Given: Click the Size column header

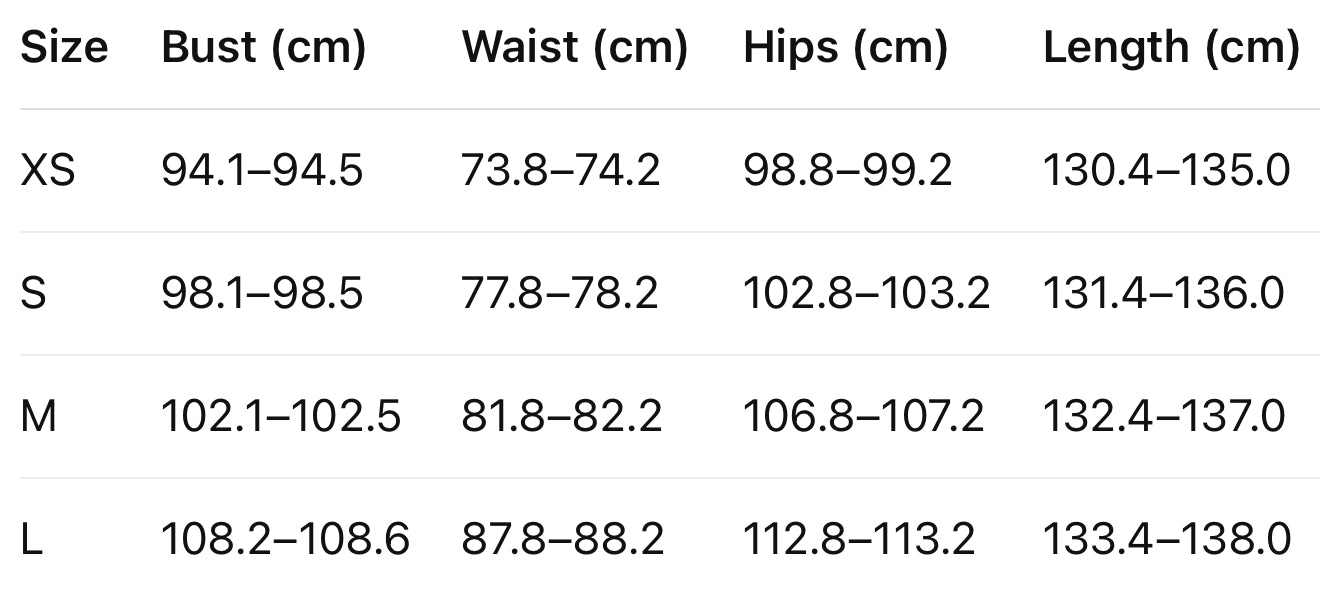Looking at the screenshot, I should click(x=64, y=48).
